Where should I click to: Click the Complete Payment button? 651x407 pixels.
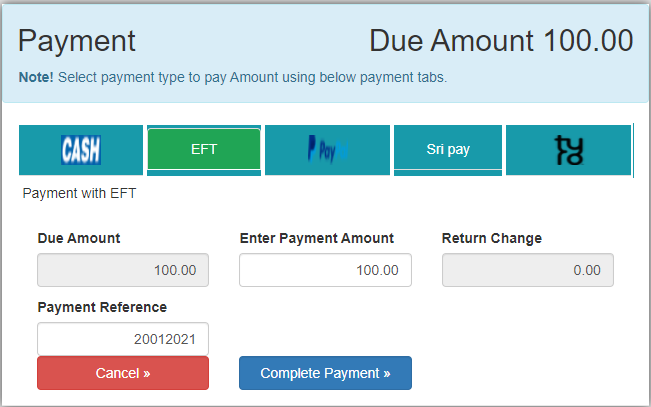pyautogui.click(x=325, y=373)
